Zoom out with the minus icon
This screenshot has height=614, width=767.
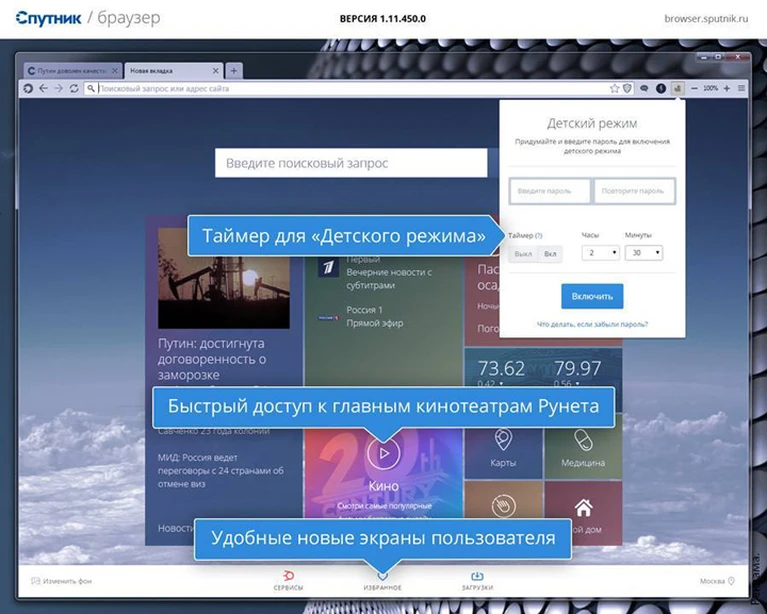pyautogui.click(x=694, y=89)
